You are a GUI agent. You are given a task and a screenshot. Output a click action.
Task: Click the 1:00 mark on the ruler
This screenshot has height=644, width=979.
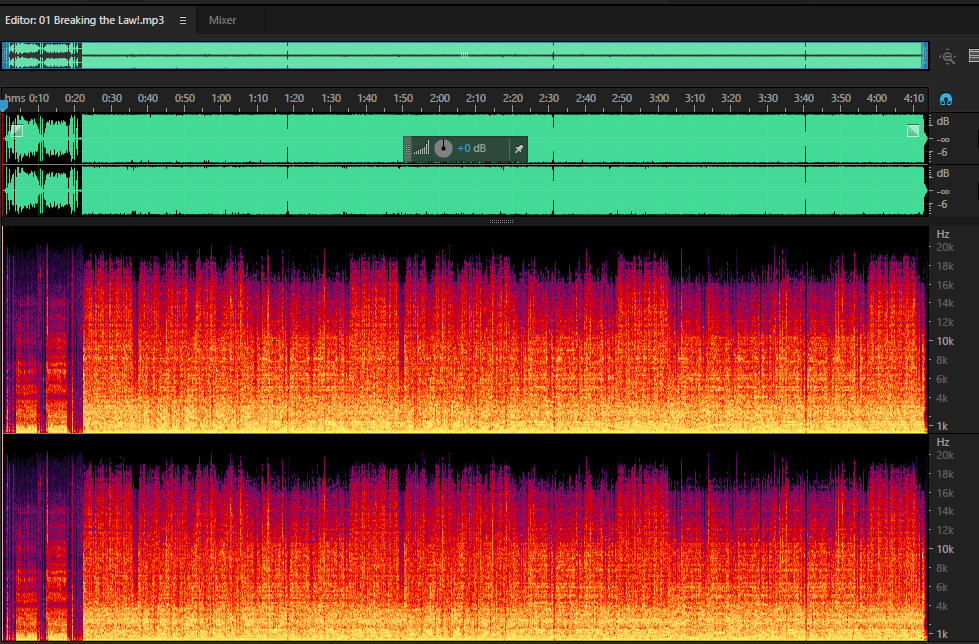[x=221, y=98]
